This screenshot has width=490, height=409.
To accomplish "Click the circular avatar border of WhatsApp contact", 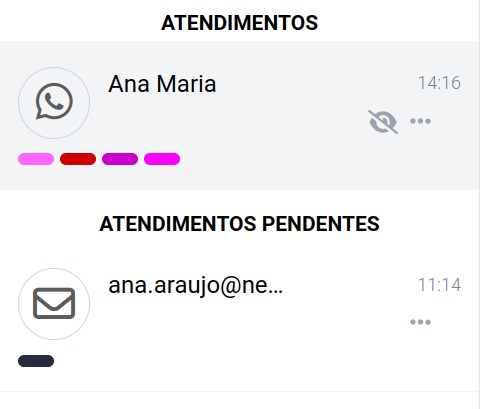I will pyautogui.click(x=54, y=103).
